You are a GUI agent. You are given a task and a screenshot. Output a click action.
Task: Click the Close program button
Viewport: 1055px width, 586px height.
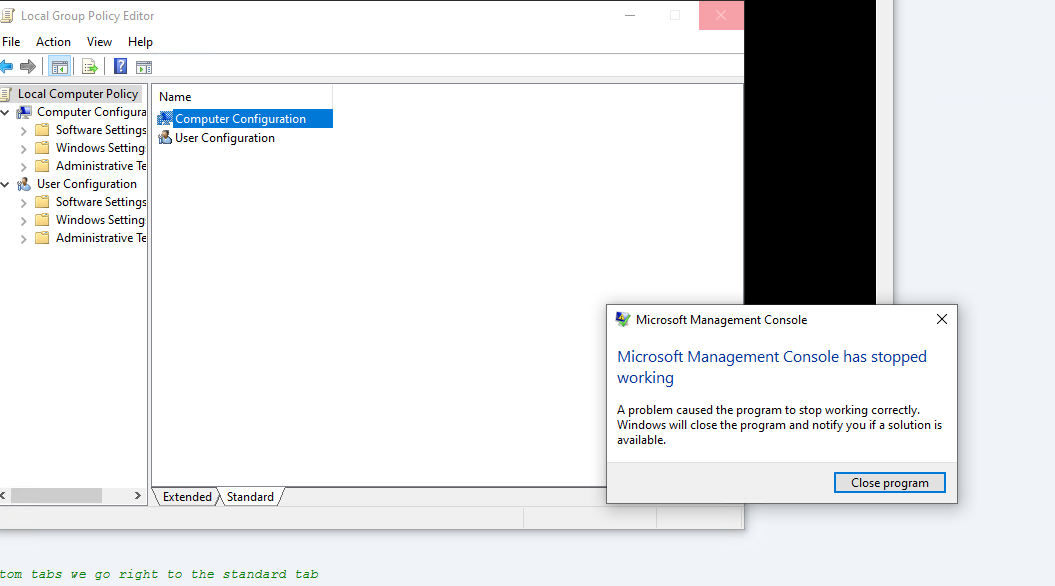pos(889,482)
